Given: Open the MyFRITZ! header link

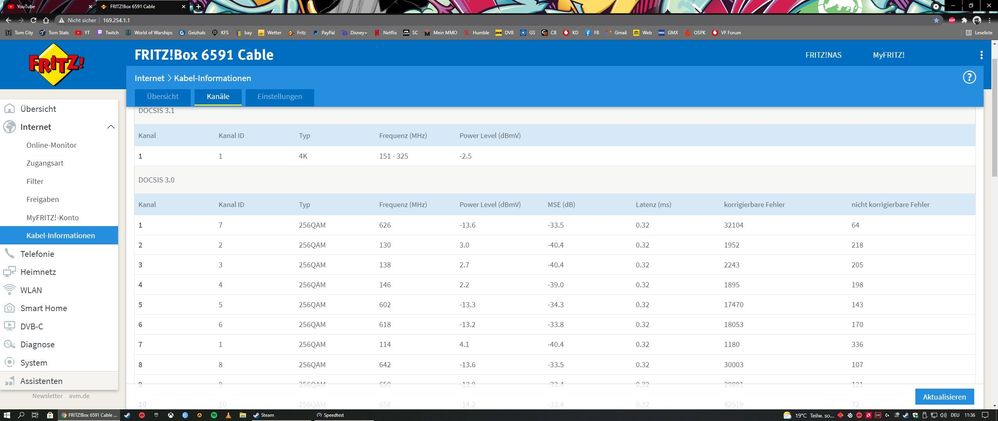Looking at the screenshot, I should click(x=888, y=55).
